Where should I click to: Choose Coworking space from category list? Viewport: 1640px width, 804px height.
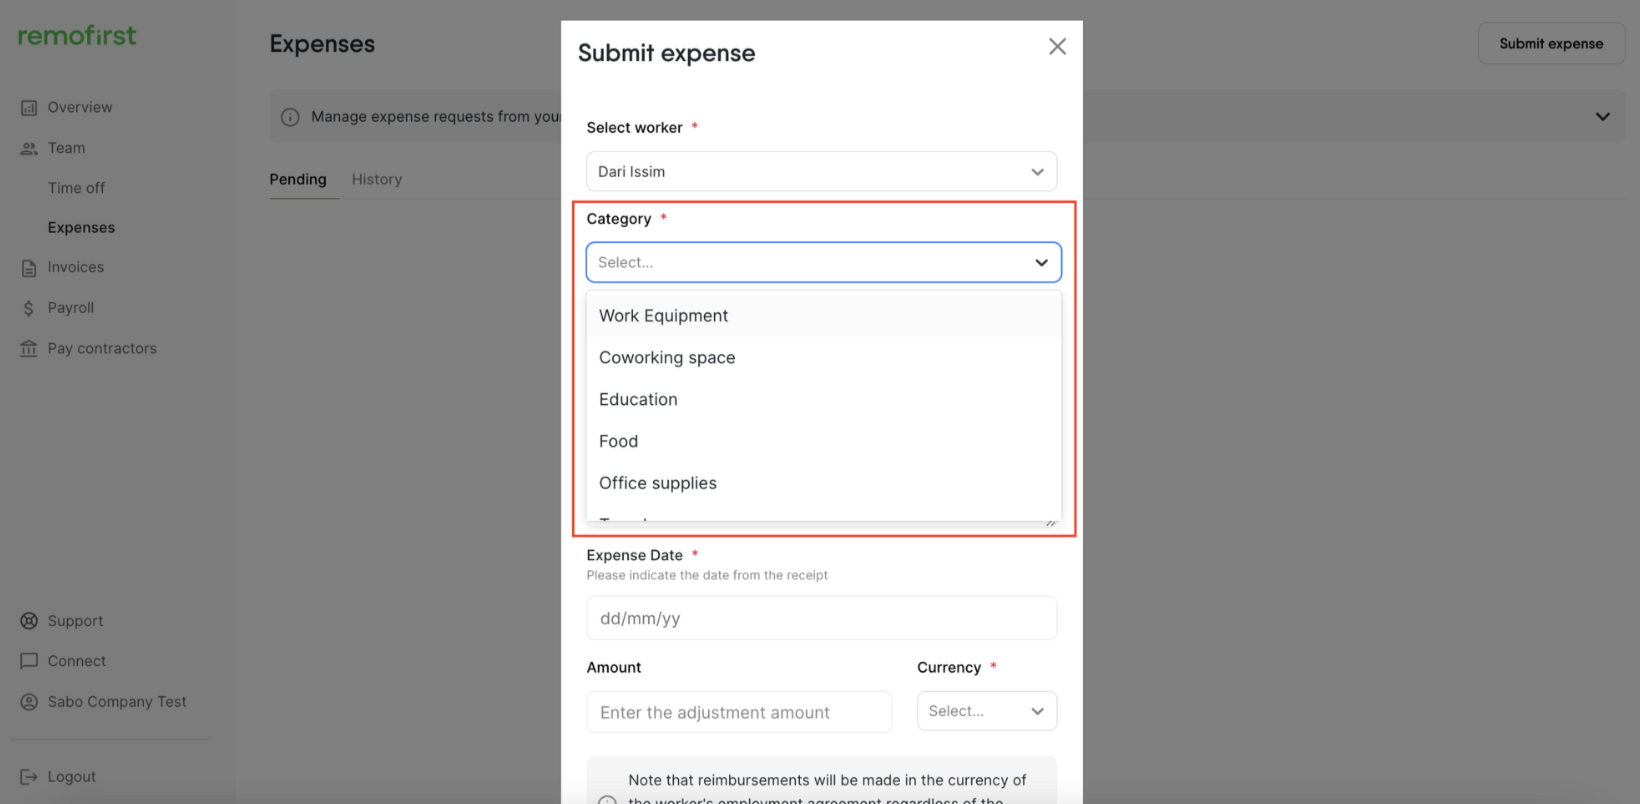[667, 358]
